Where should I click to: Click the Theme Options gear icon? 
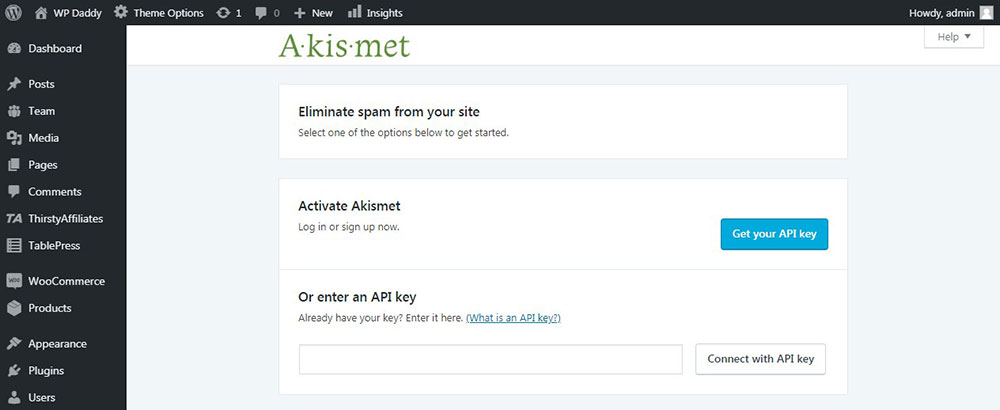[x=121, y=12]
